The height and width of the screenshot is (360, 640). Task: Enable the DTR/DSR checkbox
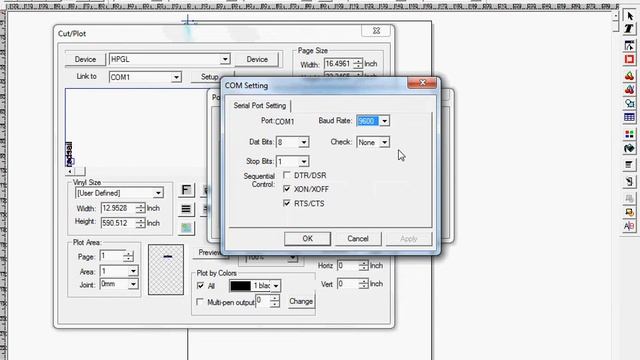(x=287, y=175)
